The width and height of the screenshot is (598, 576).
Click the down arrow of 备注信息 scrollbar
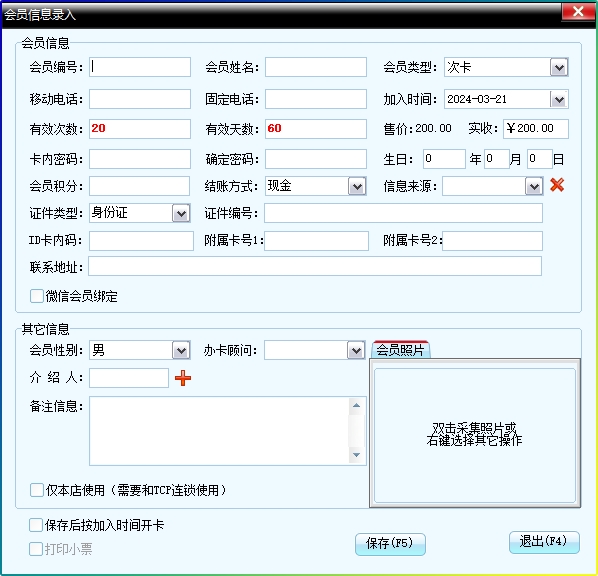(356, 455)
